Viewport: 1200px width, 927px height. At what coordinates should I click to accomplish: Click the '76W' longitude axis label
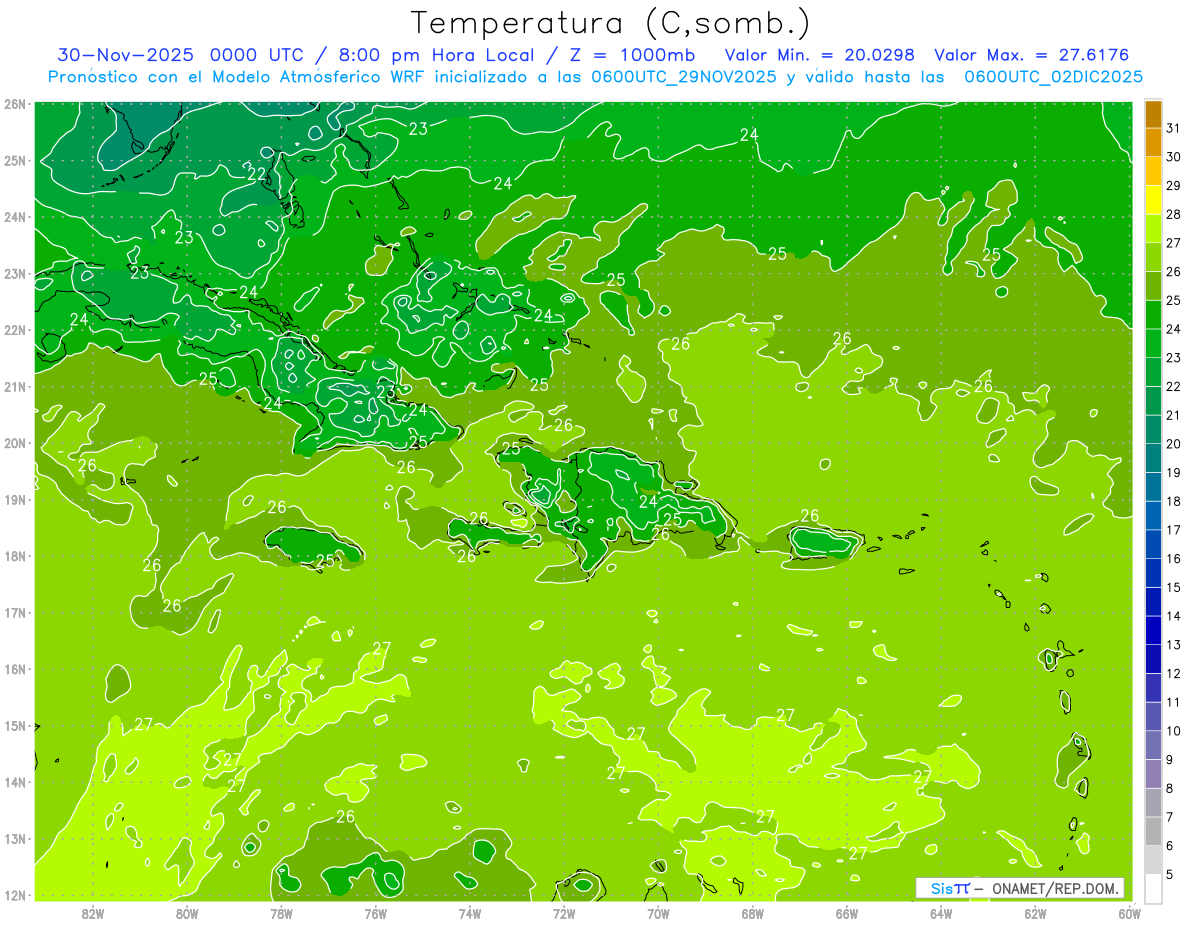click(x=376, y=913)
